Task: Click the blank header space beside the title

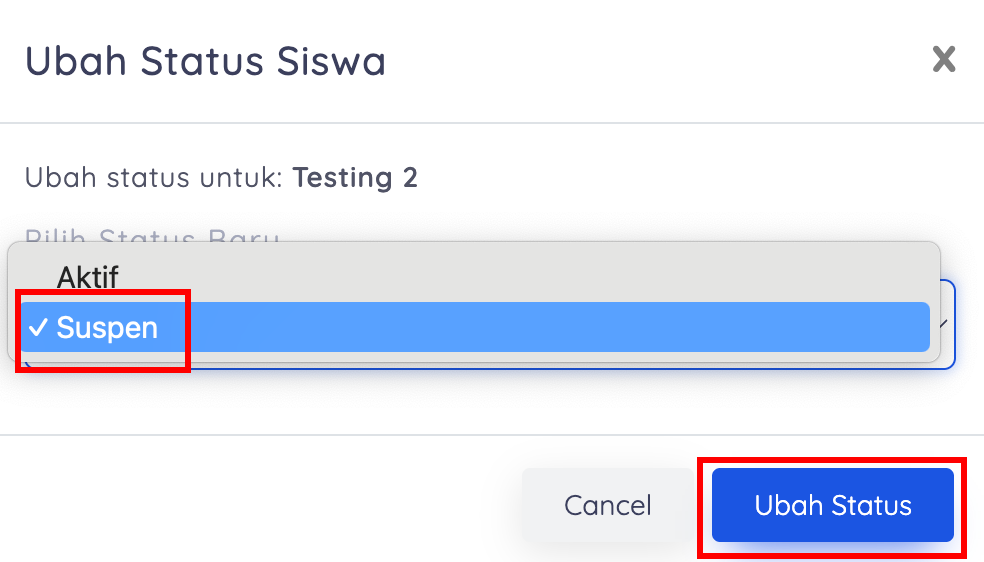Action: tap(650, 61)
